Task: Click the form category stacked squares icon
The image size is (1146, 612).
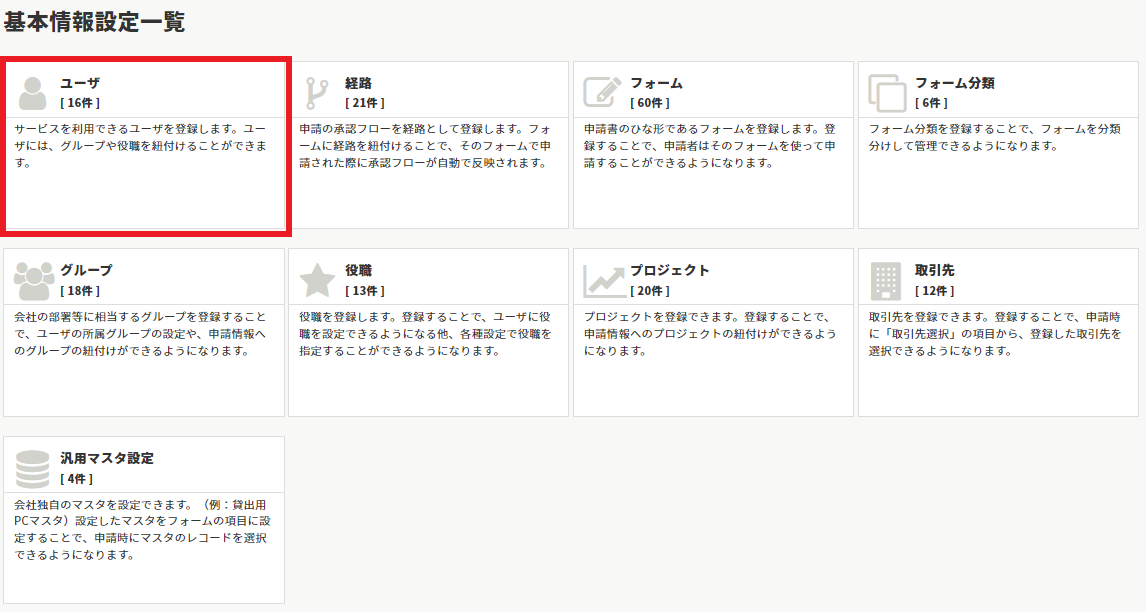Action: (x=887, y=93)
